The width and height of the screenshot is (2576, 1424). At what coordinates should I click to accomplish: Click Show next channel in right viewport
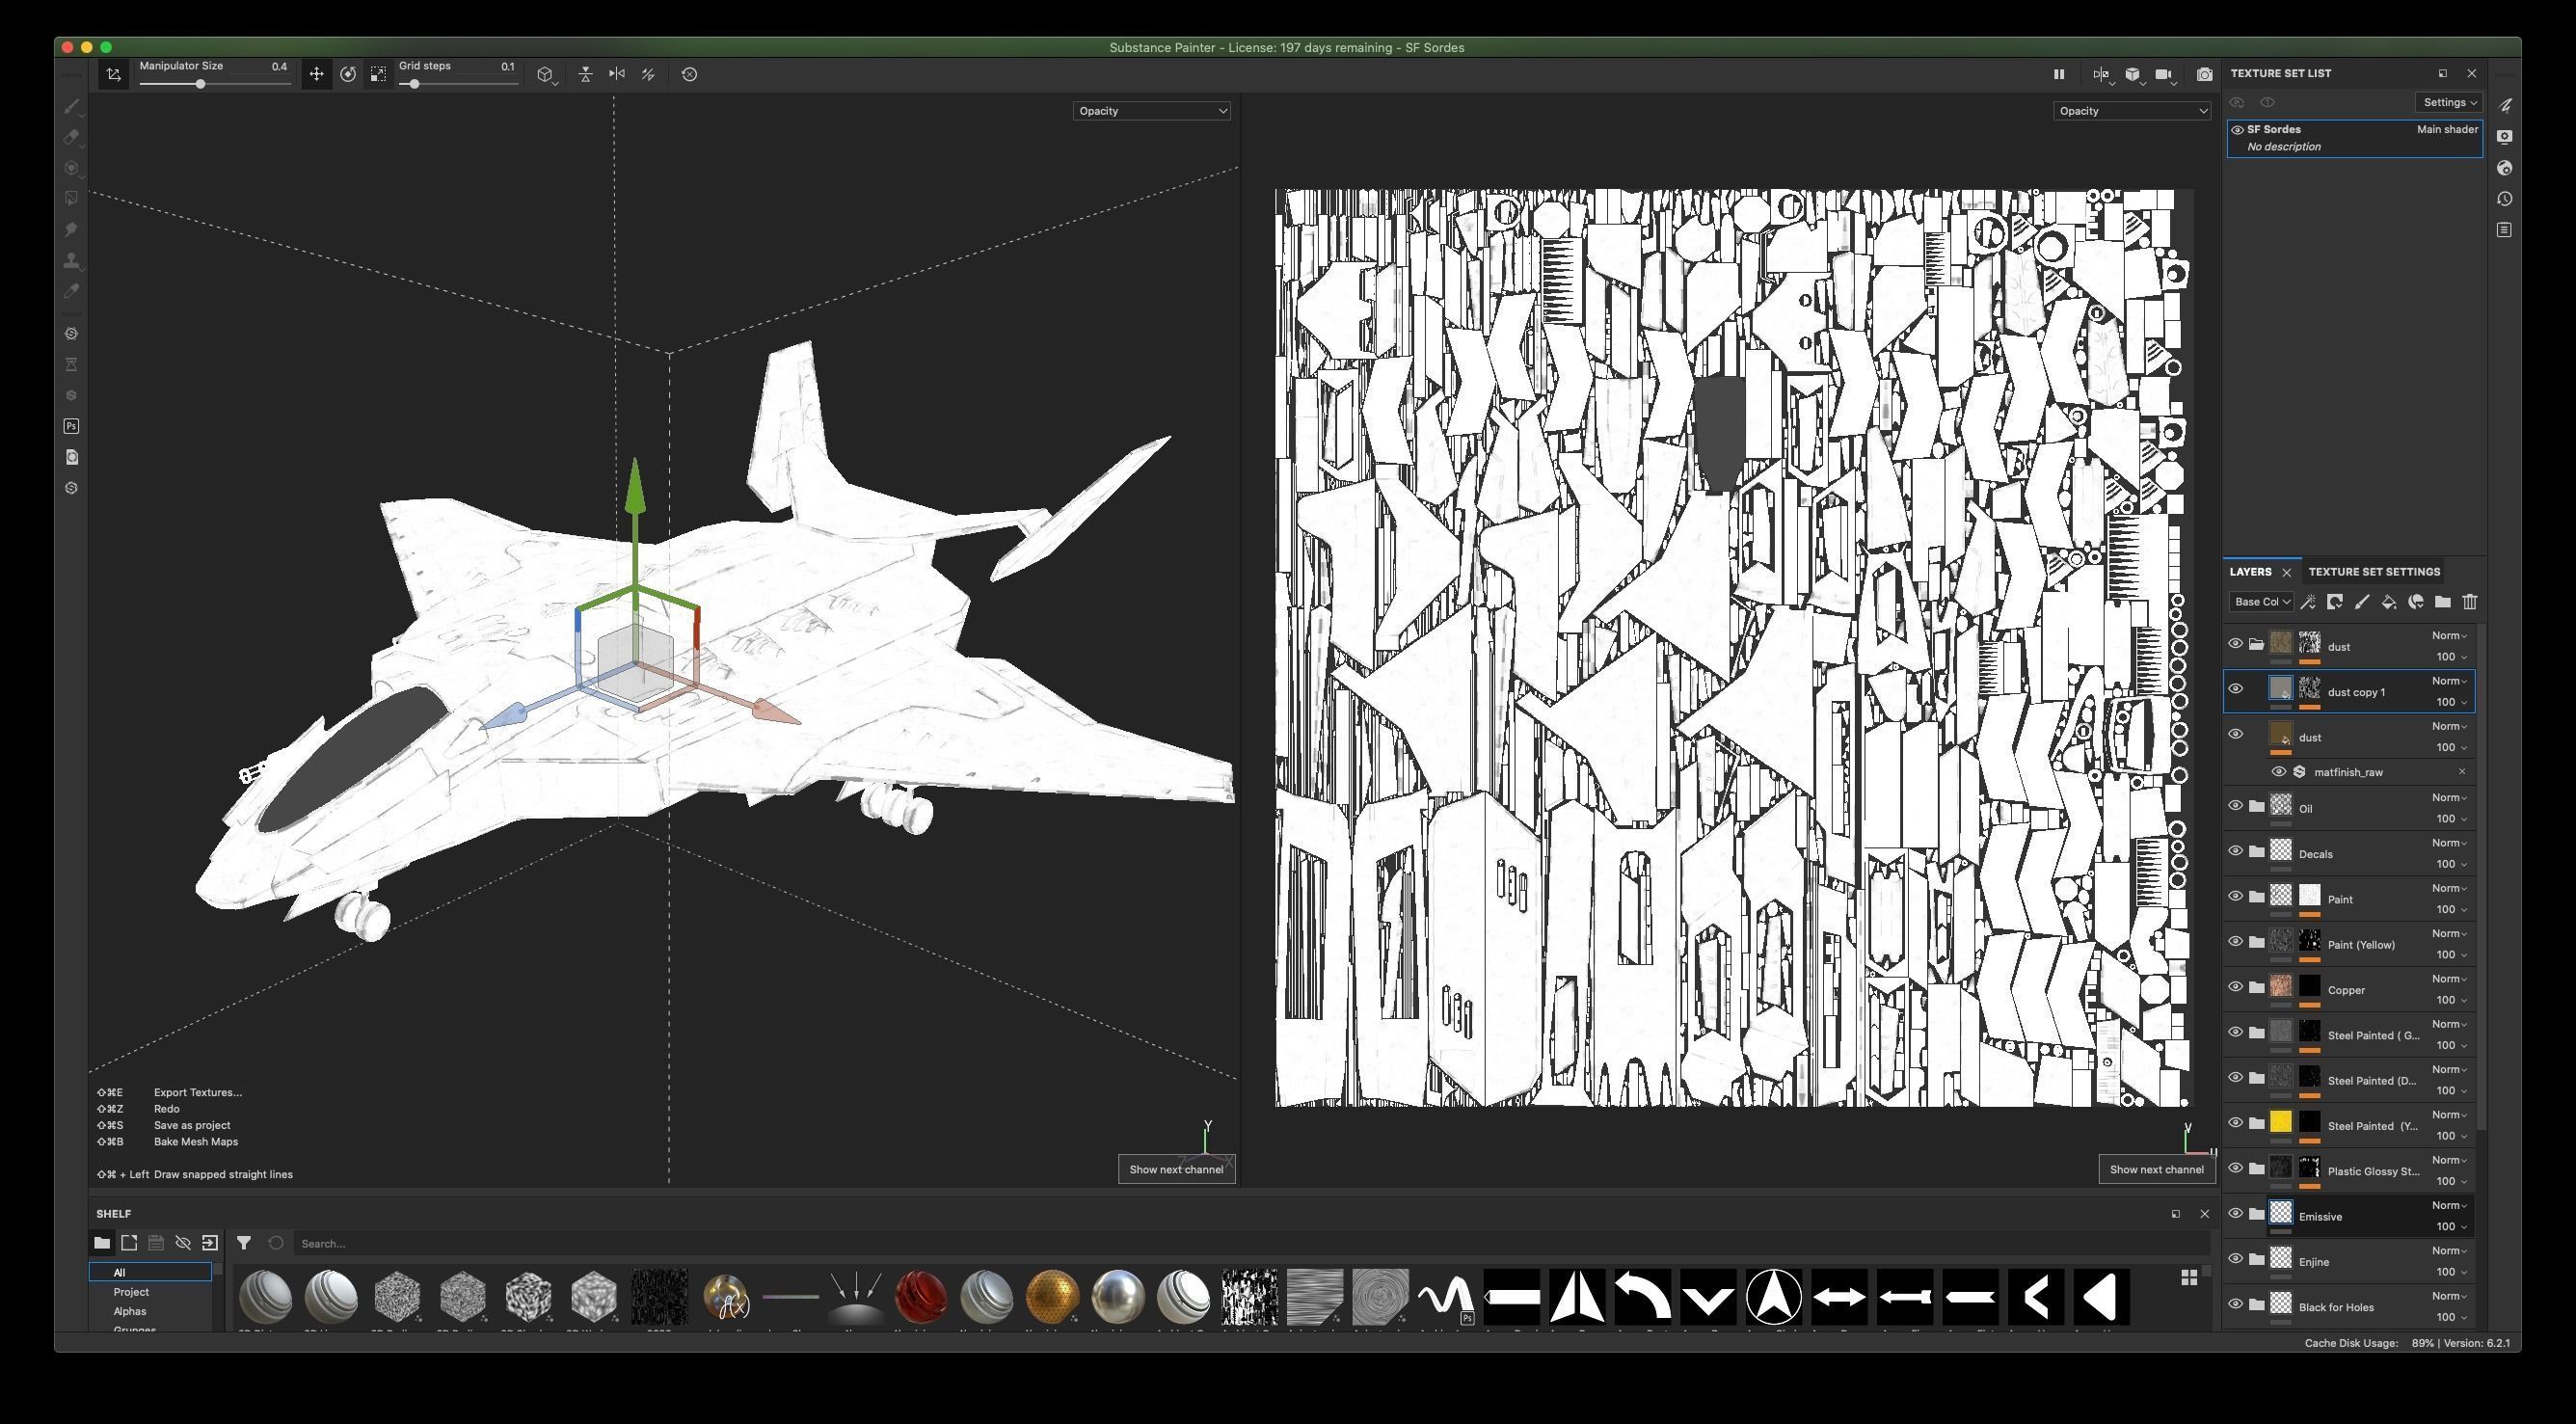tap(2156, 1169)
